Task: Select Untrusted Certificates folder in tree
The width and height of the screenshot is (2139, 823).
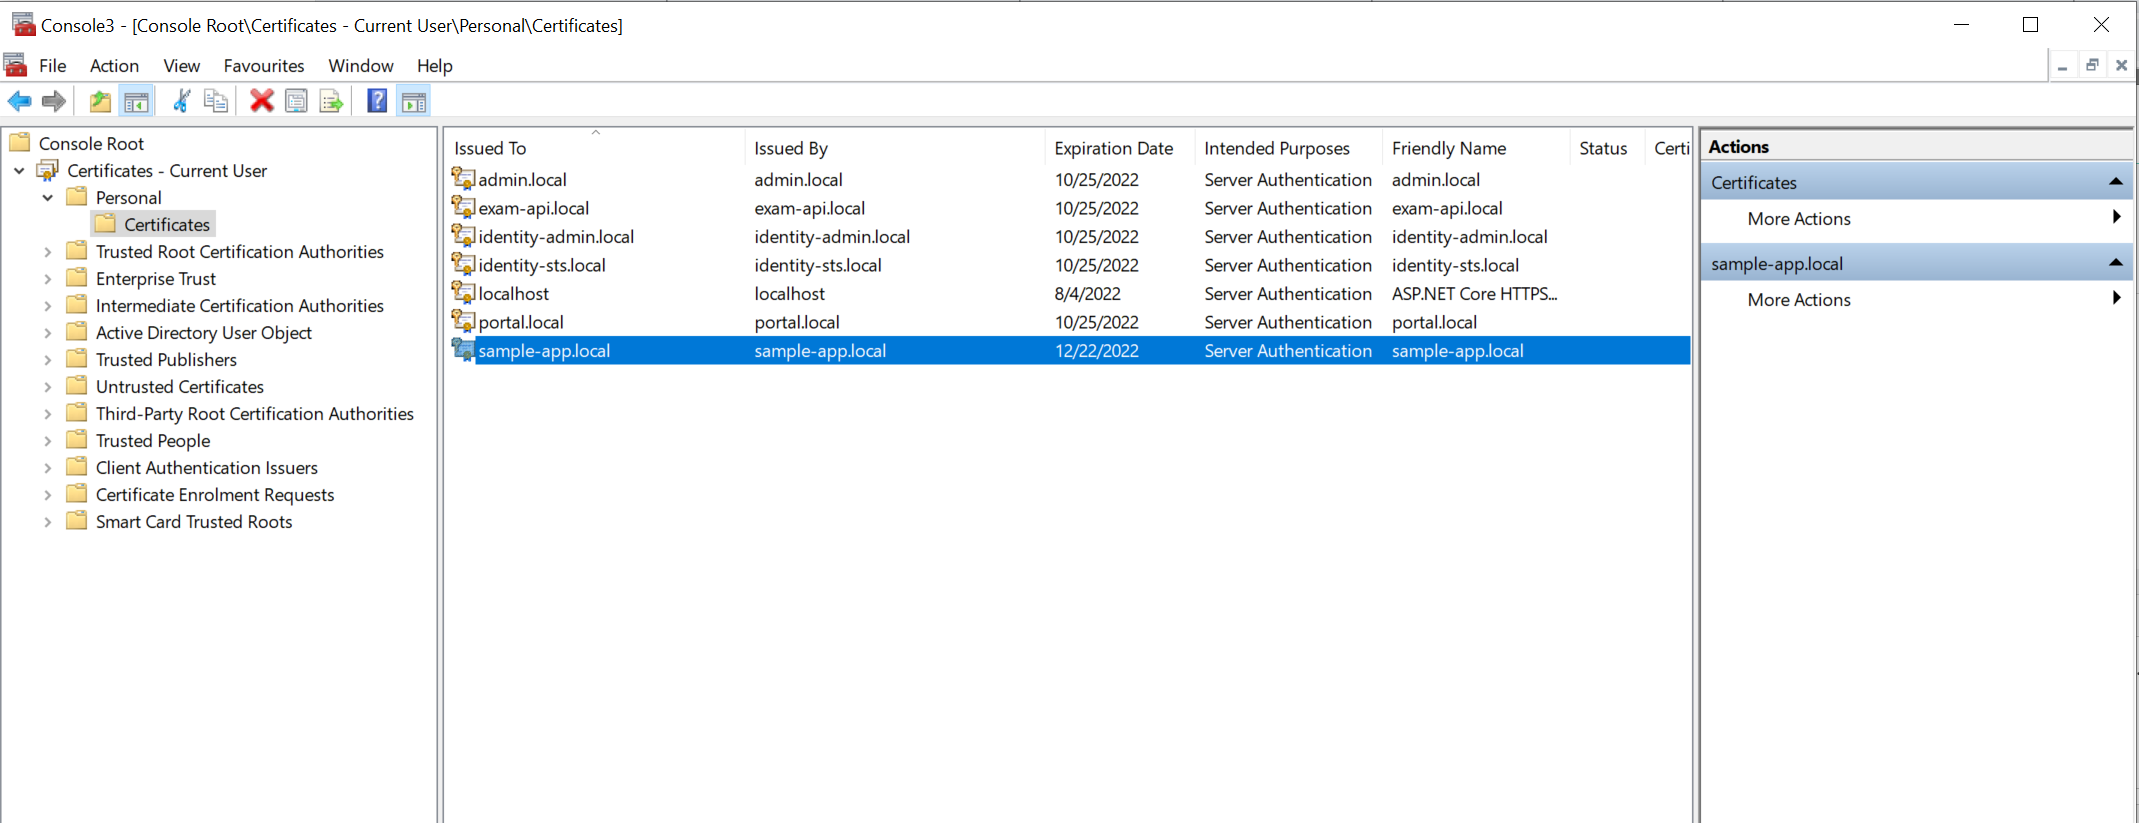Action: point(179,387)
